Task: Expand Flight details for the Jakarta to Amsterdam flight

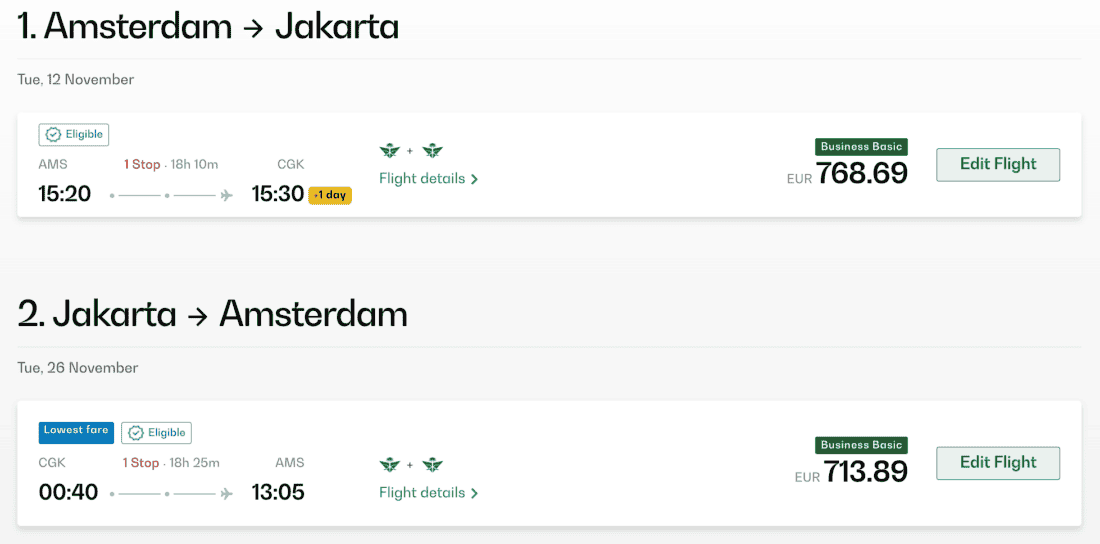Action: pos(428,493)
